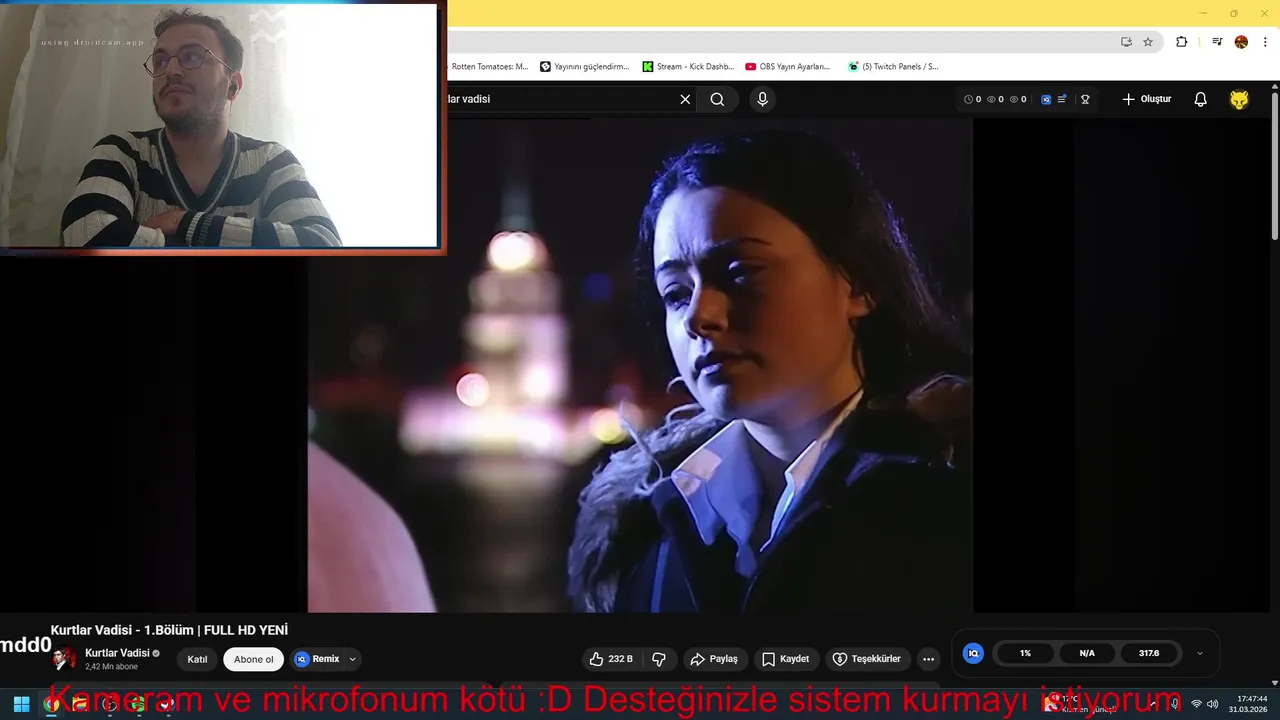Open the Chrome profile avatar
The width and height of the screenshot is (1280, 720).
tap(1241, 42)
